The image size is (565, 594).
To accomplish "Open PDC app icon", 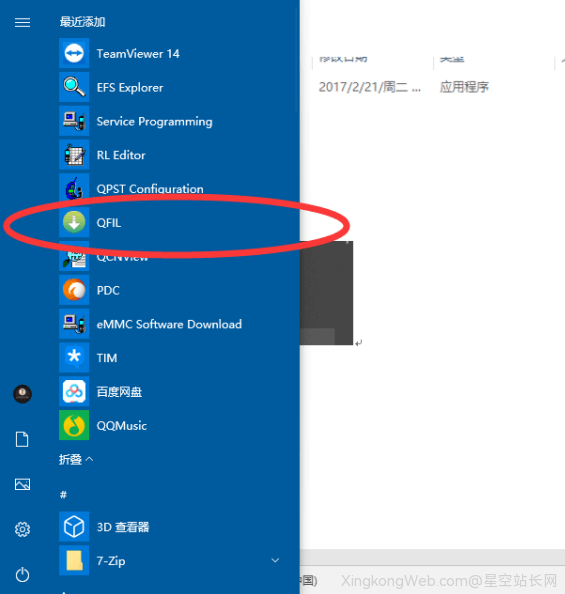I will coord(74,290).
